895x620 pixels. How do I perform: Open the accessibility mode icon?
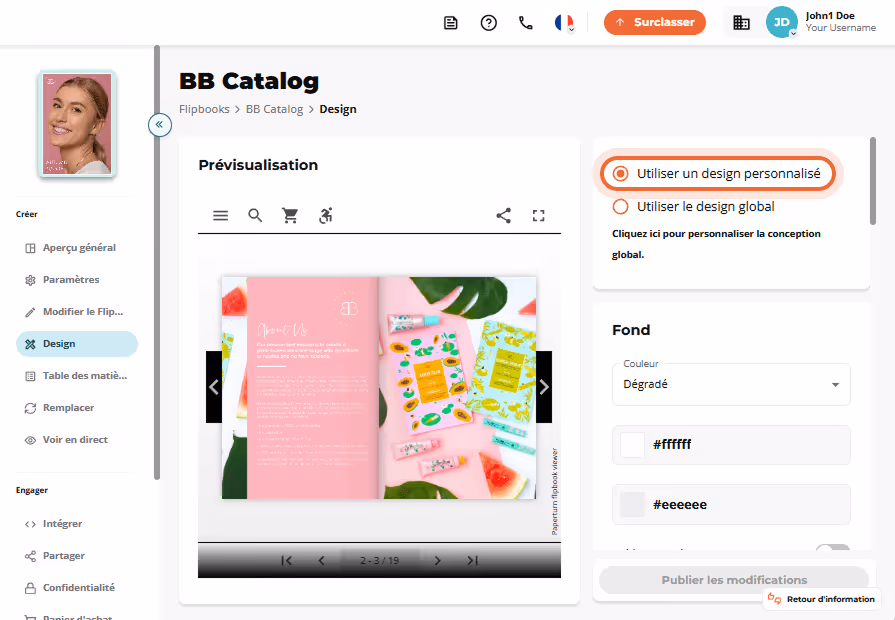325,215
